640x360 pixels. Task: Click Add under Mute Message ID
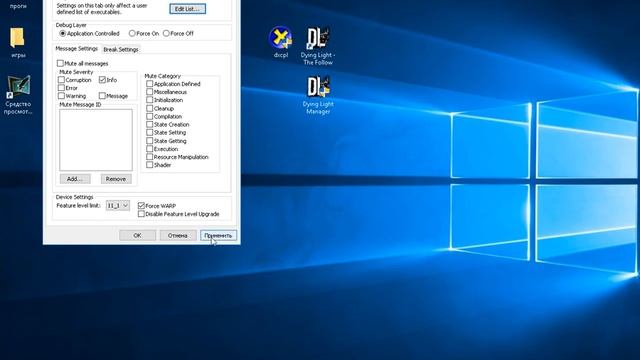[75, 179]
